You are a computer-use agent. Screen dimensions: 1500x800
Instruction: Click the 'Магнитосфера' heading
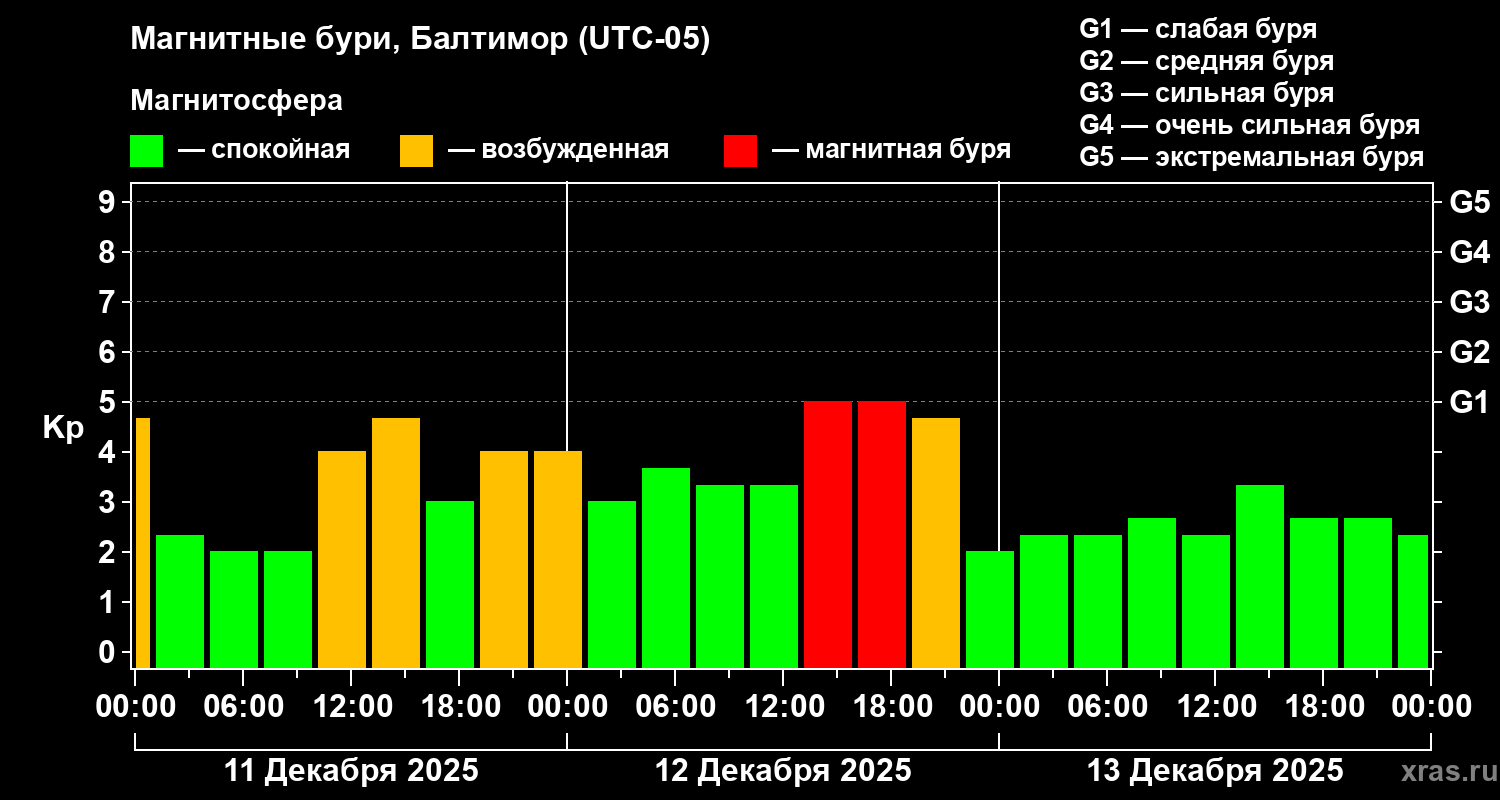pos(236,101)
